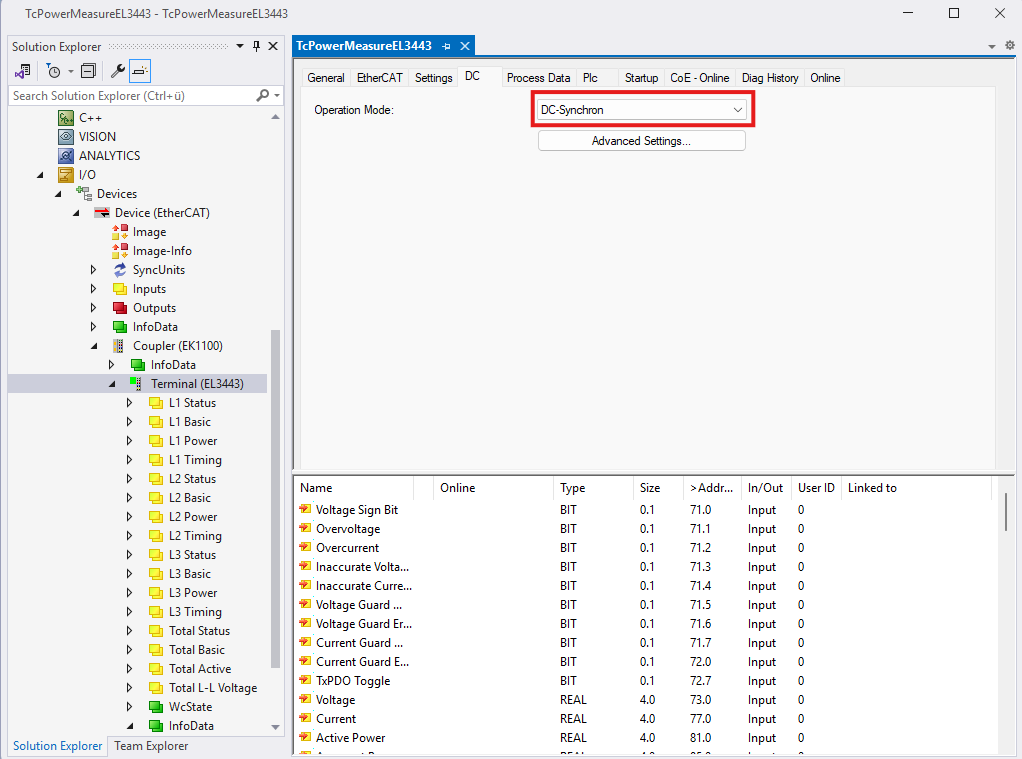Open Properties via the wrench icon
1022x759 pixels.
point(117,71)
